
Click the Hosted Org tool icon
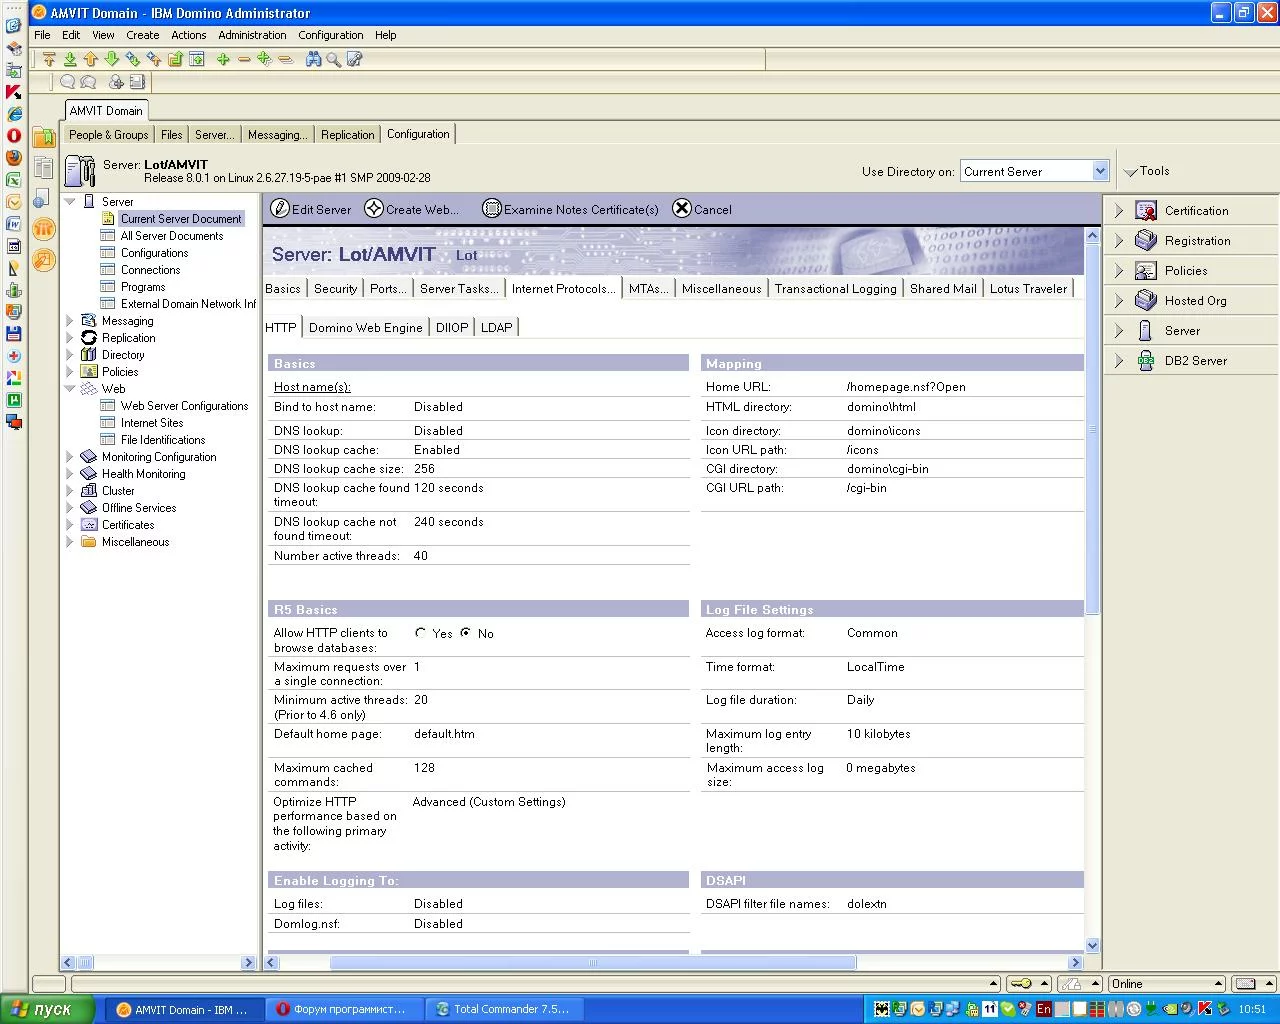[1146, 301]
